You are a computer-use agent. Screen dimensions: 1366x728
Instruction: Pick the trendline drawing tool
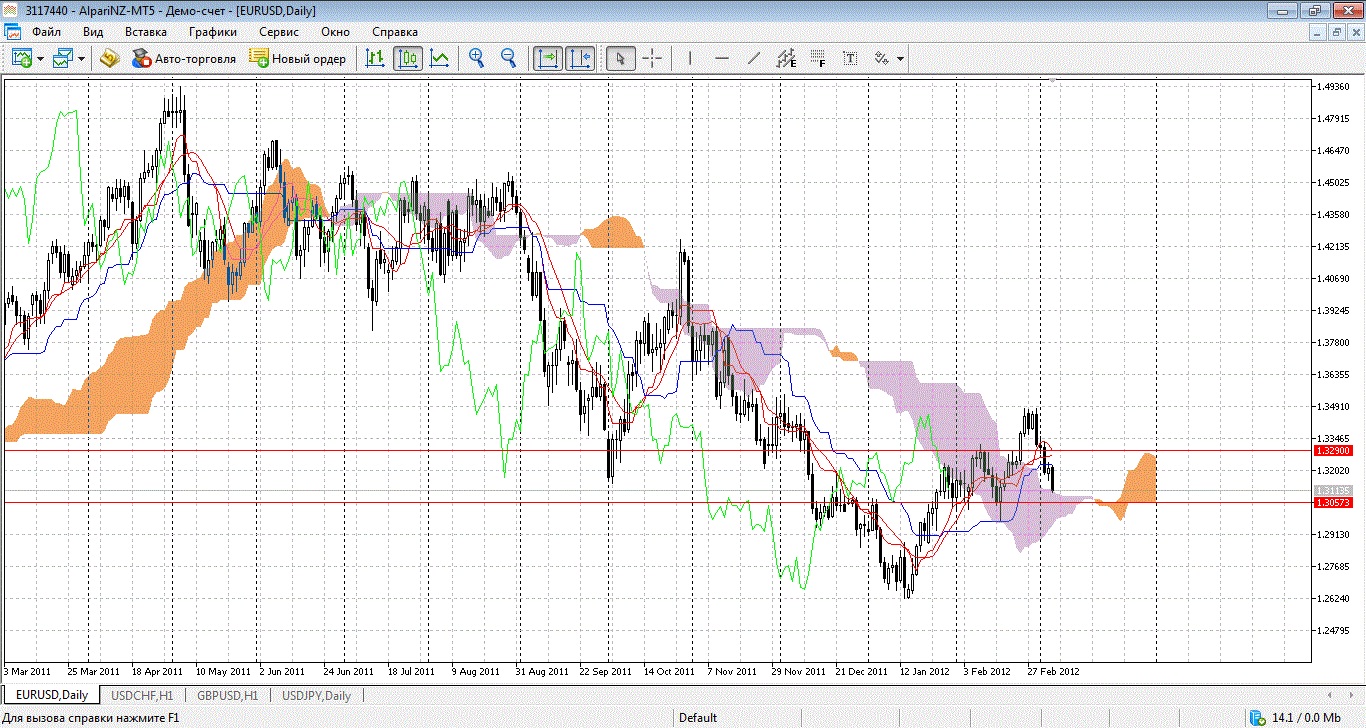(754, 58)
